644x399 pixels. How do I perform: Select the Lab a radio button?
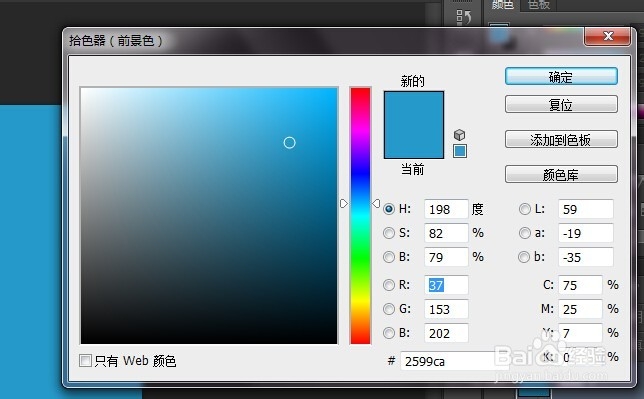pyautogui.click(x=524, y=233)
